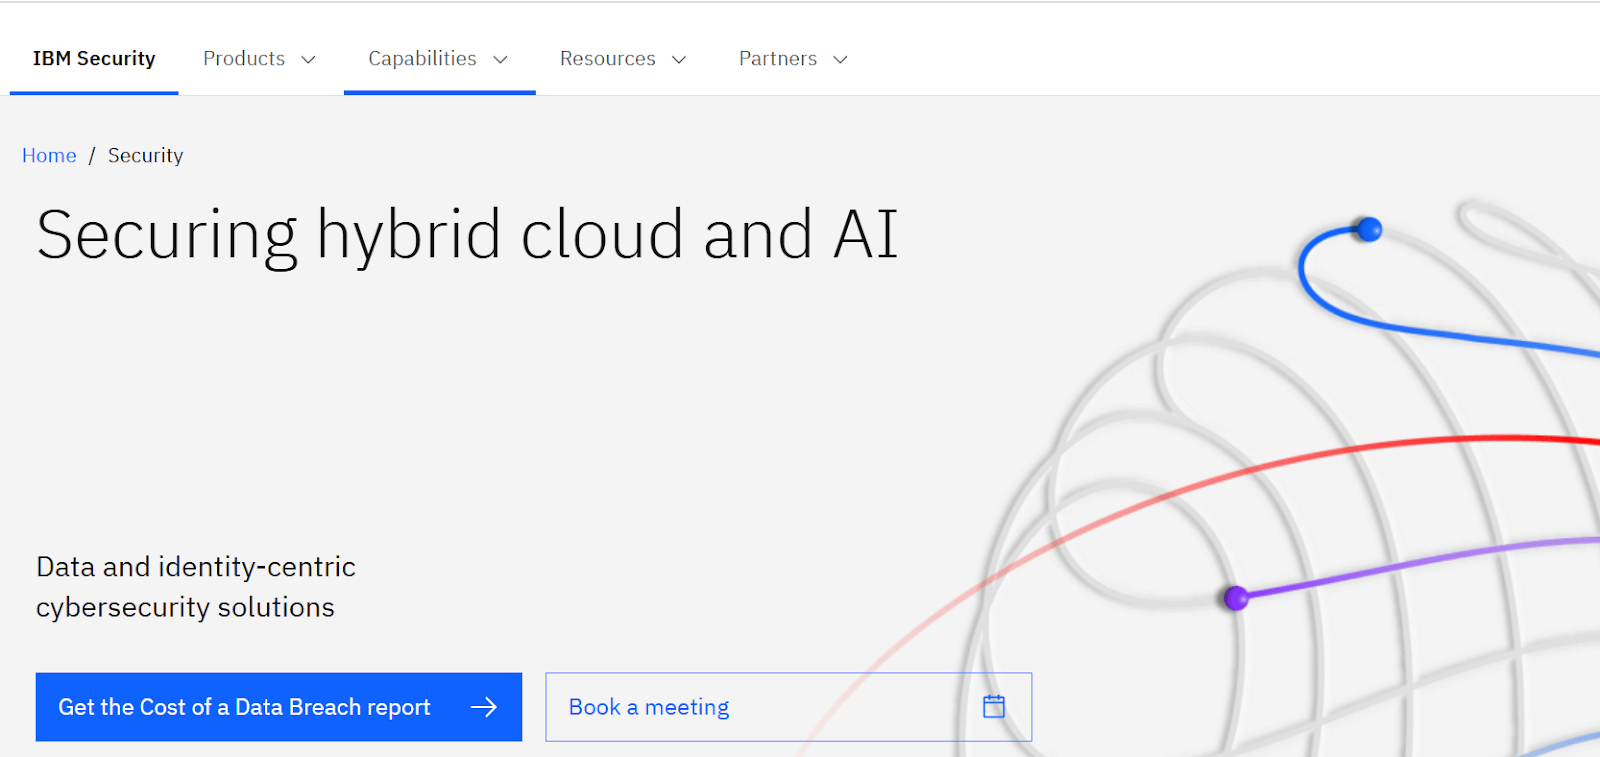
Task: Open the IBM Security home tab
Action: point(94,59)
